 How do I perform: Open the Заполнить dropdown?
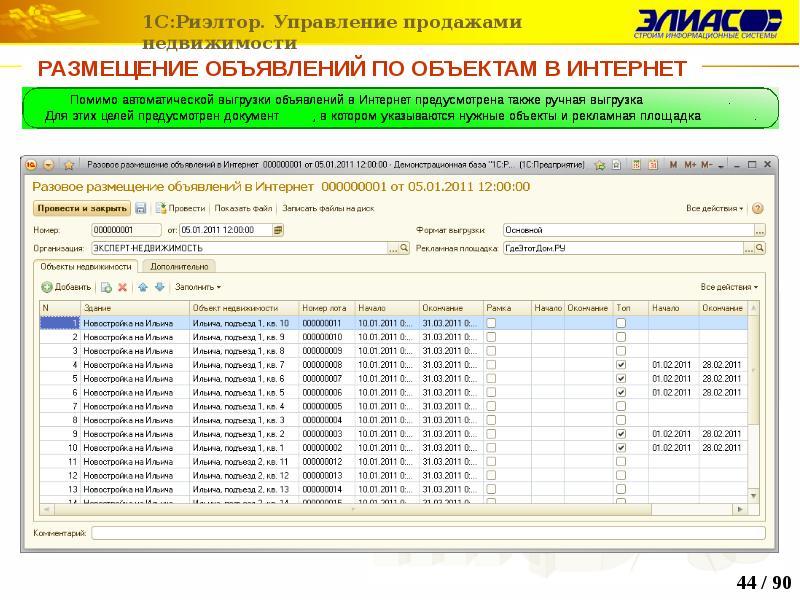point(198,287)
